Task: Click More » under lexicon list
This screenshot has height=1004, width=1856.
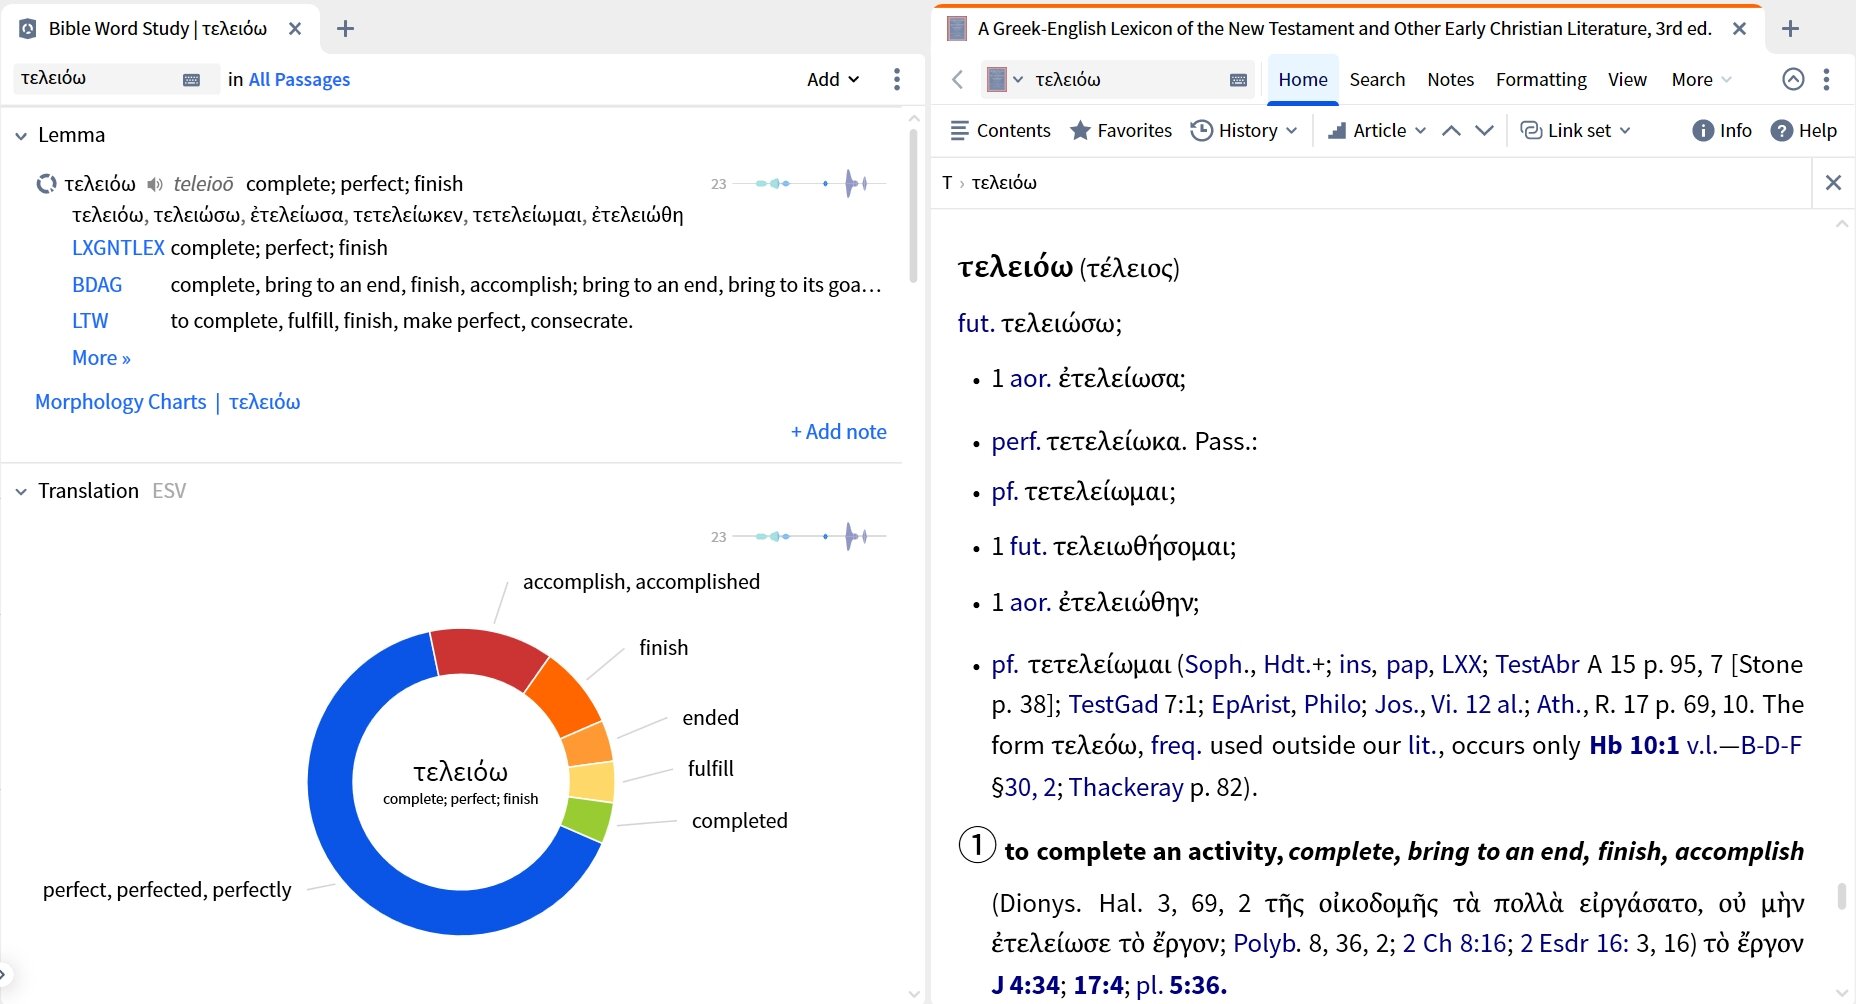Action: click(x=101, y=358)
